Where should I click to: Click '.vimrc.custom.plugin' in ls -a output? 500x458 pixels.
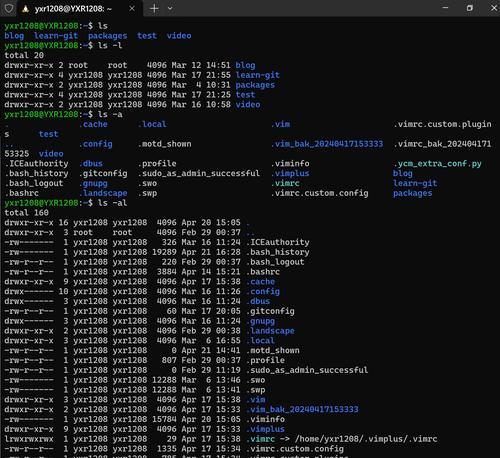click(x=442, y=124)
